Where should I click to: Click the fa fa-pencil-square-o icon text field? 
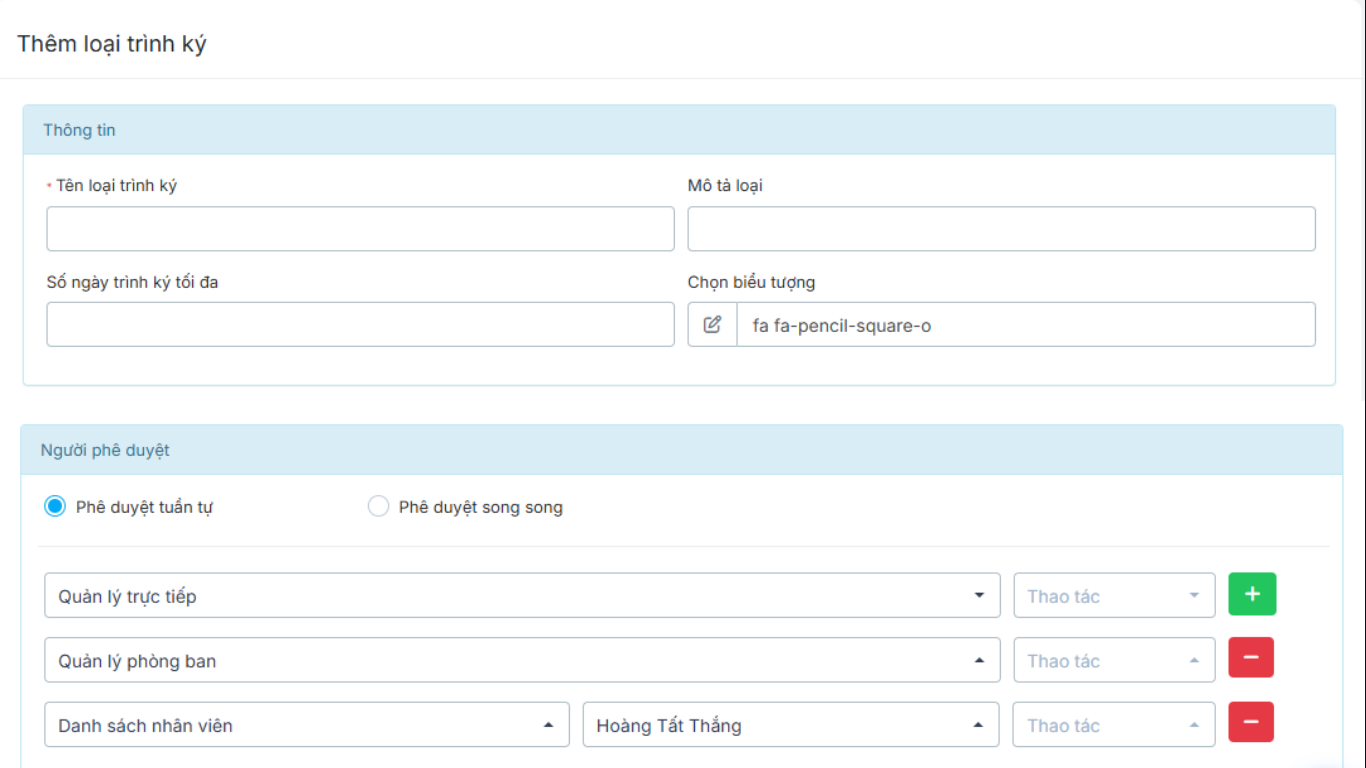[1025, 325]
